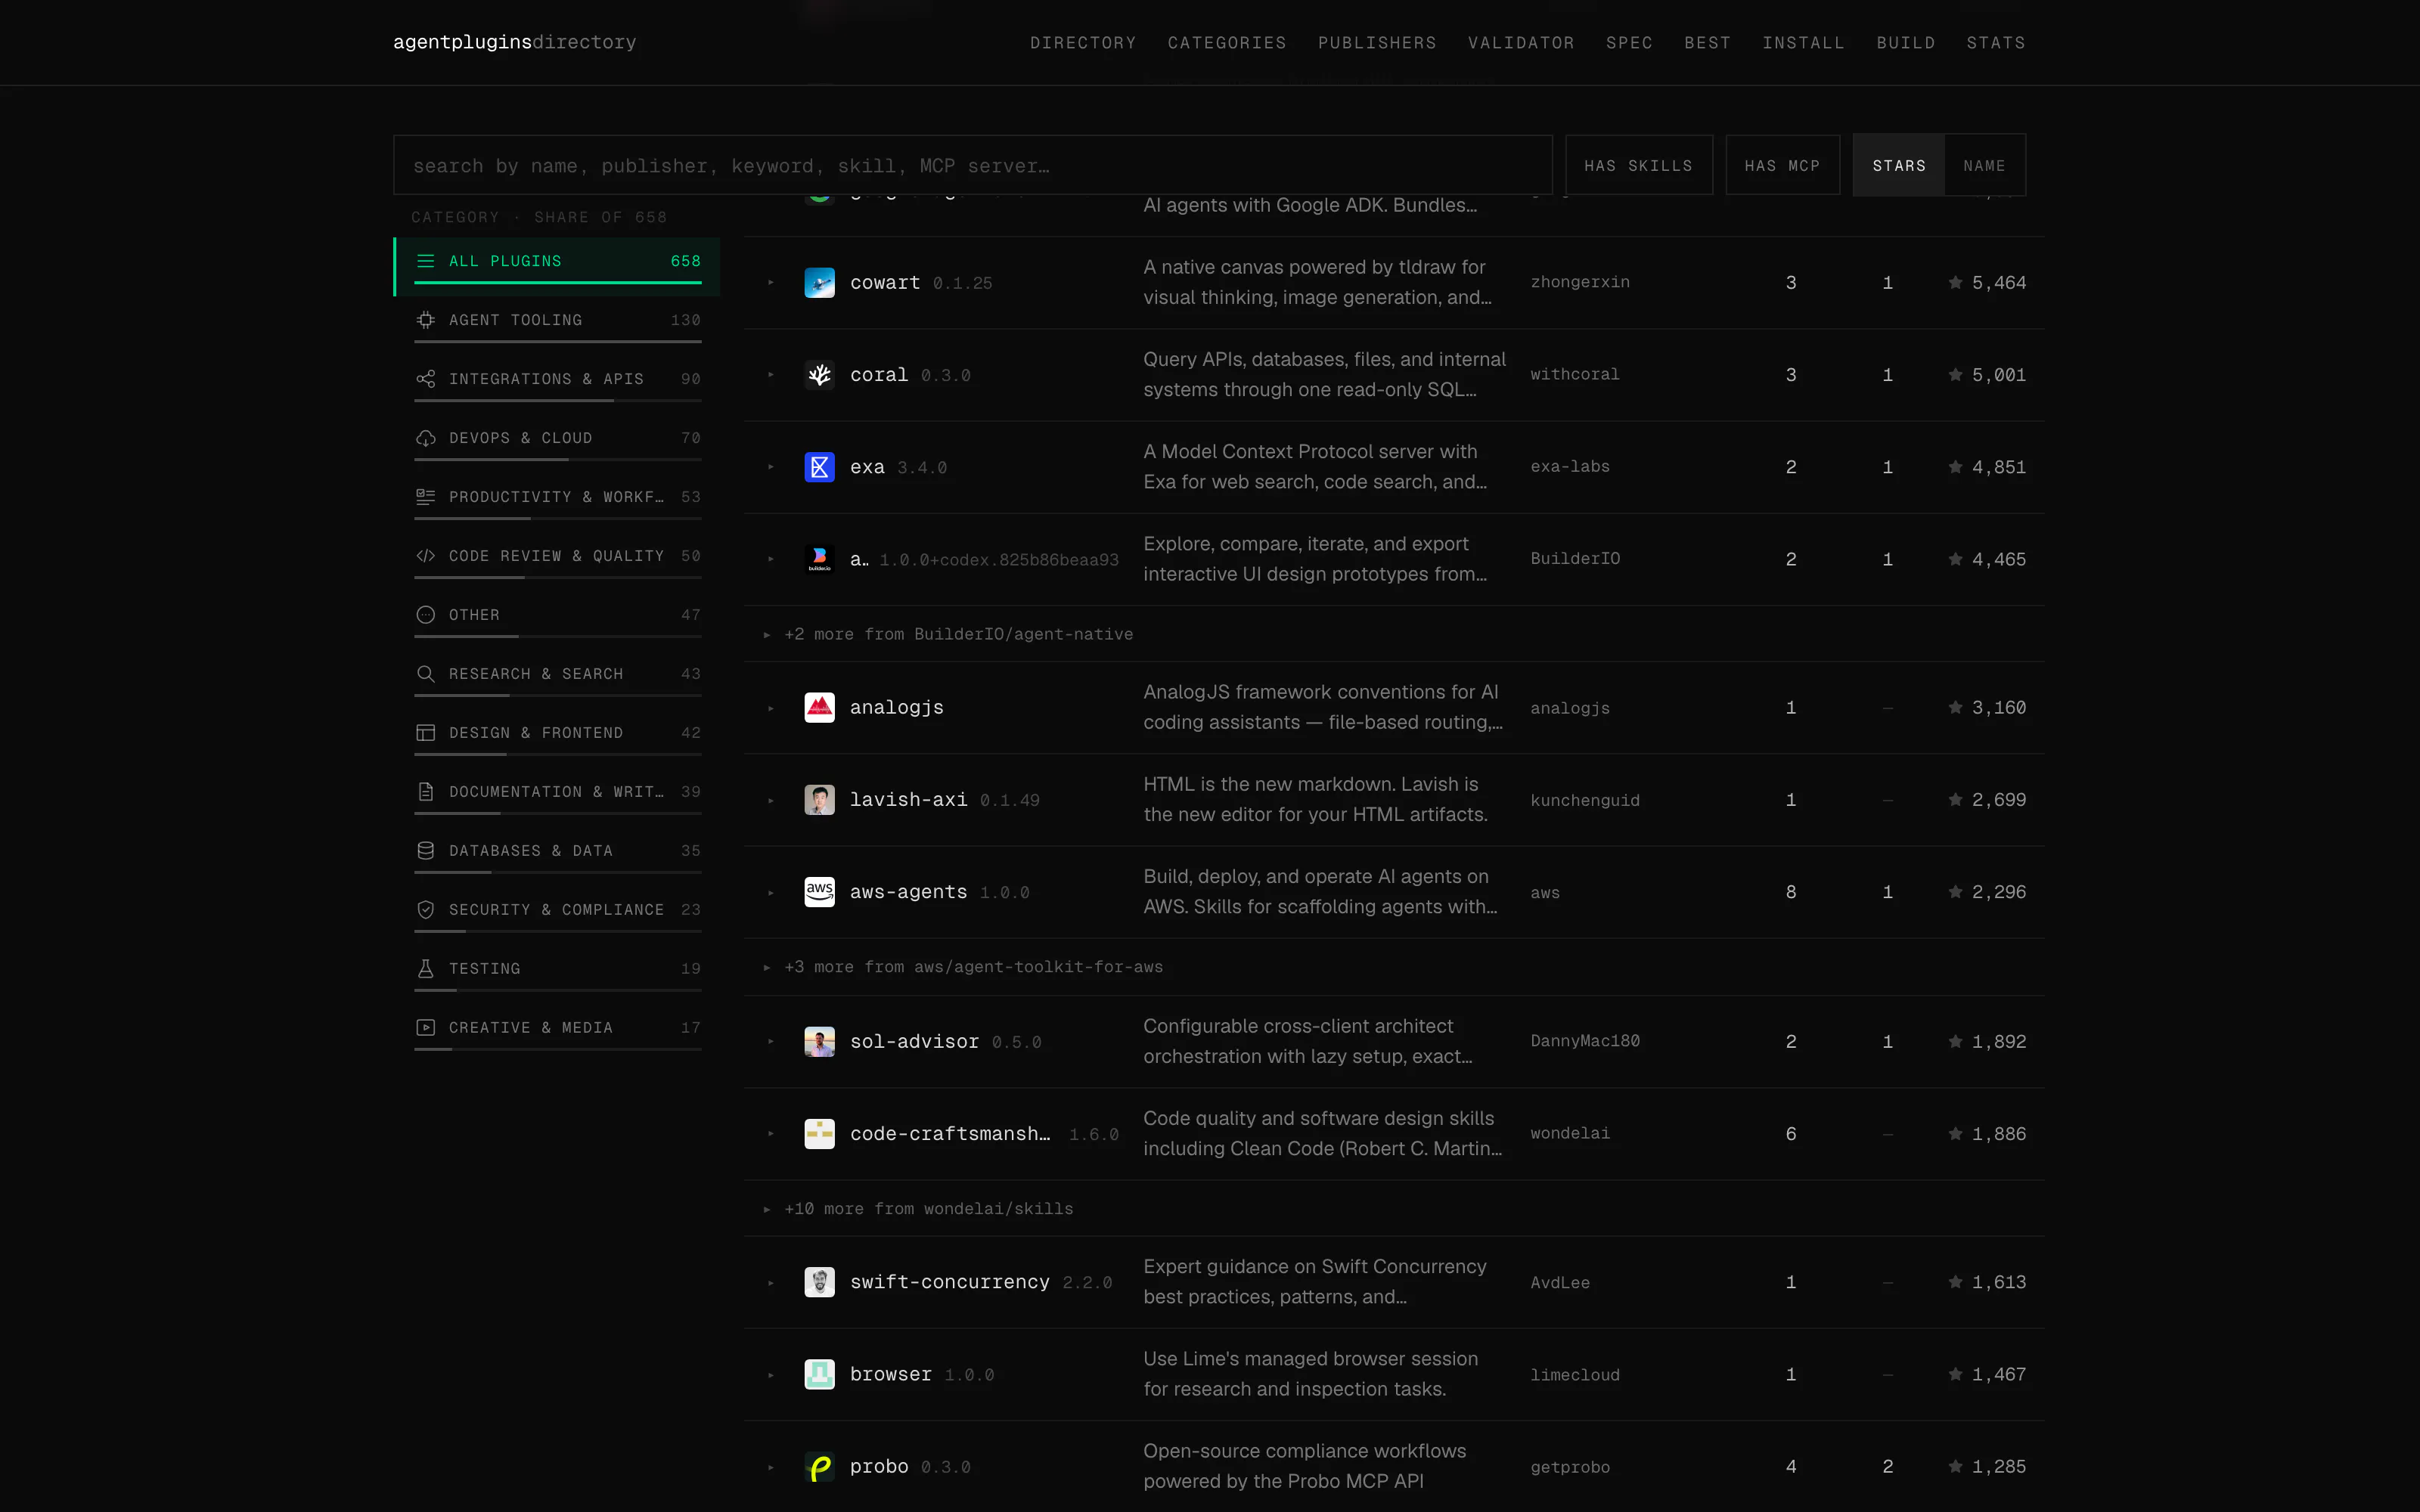Viewport: 2420px width, 1512px height.
Task: Open the getprobo publisher link
Action: (1570, 1467)
